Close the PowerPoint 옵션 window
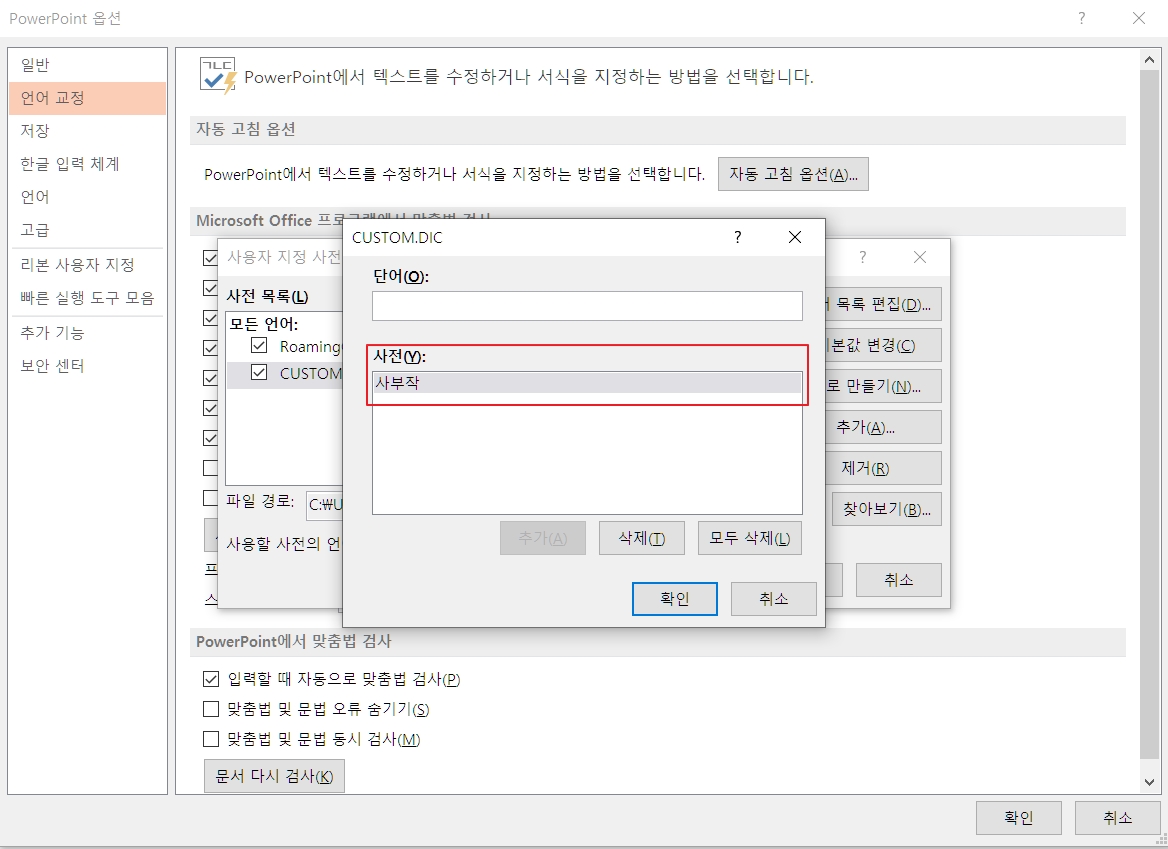Screen dimensions: 1168x849 click(x=1139, y=18)
